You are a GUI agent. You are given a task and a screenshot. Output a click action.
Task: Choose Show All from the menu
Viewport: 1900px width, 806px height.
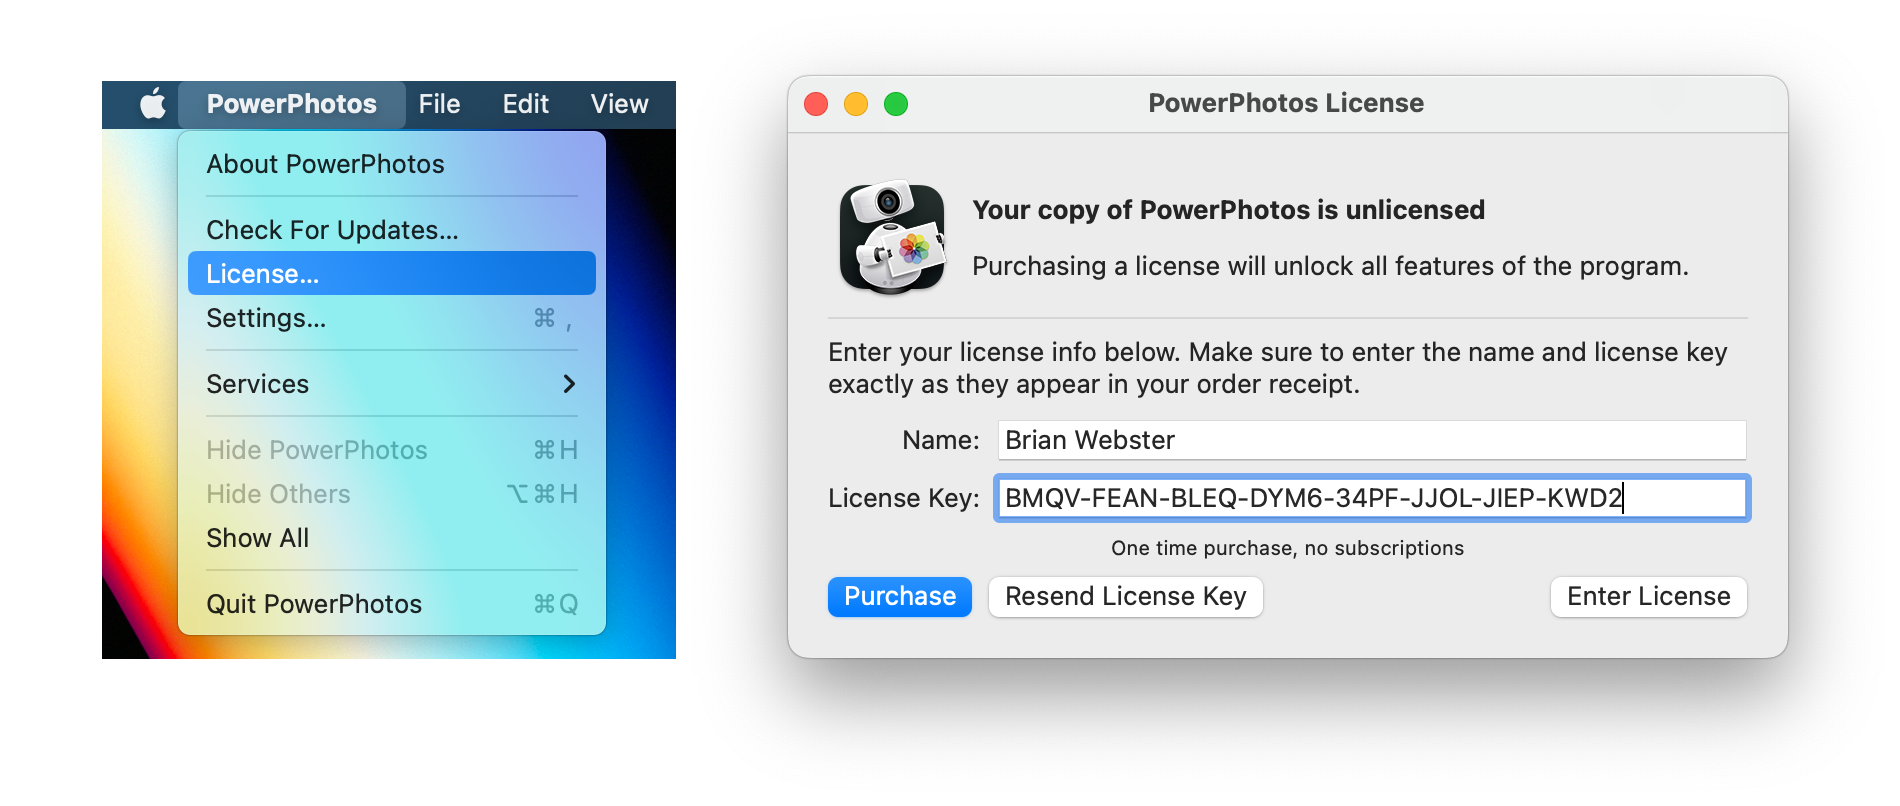tap(392, 538)
